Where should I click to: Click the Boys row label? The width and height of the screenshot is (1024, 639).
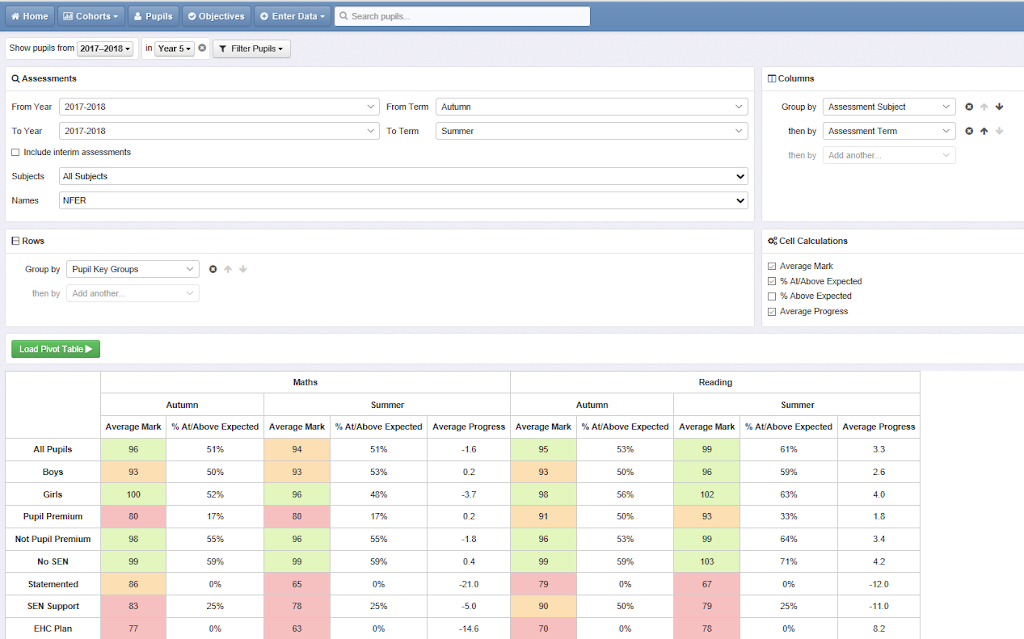(x=53, y=472)
